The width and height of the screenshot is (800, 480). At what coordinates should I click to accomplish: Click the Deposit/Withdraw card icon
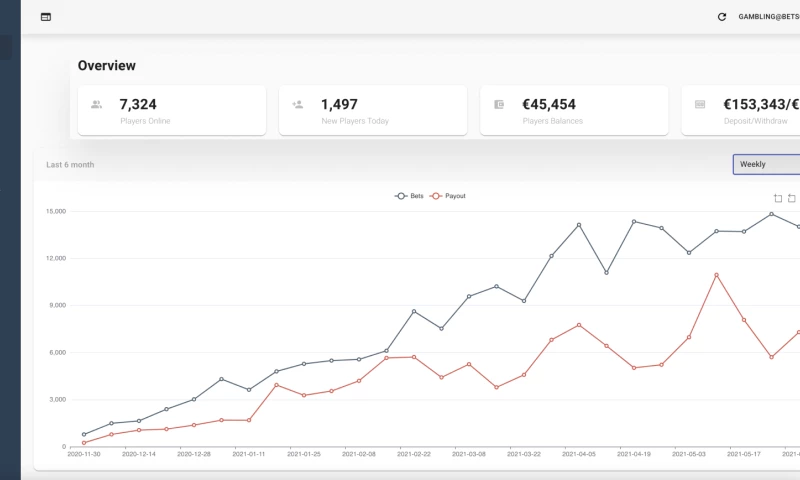(x=700, y=104)
